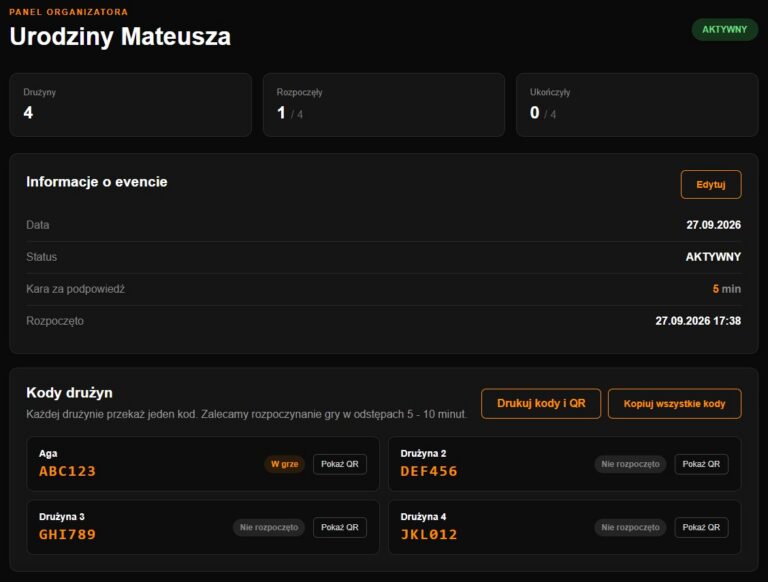Show QR for Drużyna 4
The height and width of the screenshot is (582, 768).
pyautogui.click(x=701, y=528)
